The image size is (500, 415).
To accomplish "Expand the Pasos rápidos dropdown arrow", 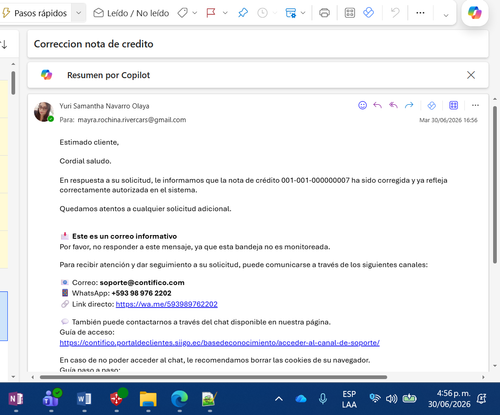I will [x=79, y=13].
